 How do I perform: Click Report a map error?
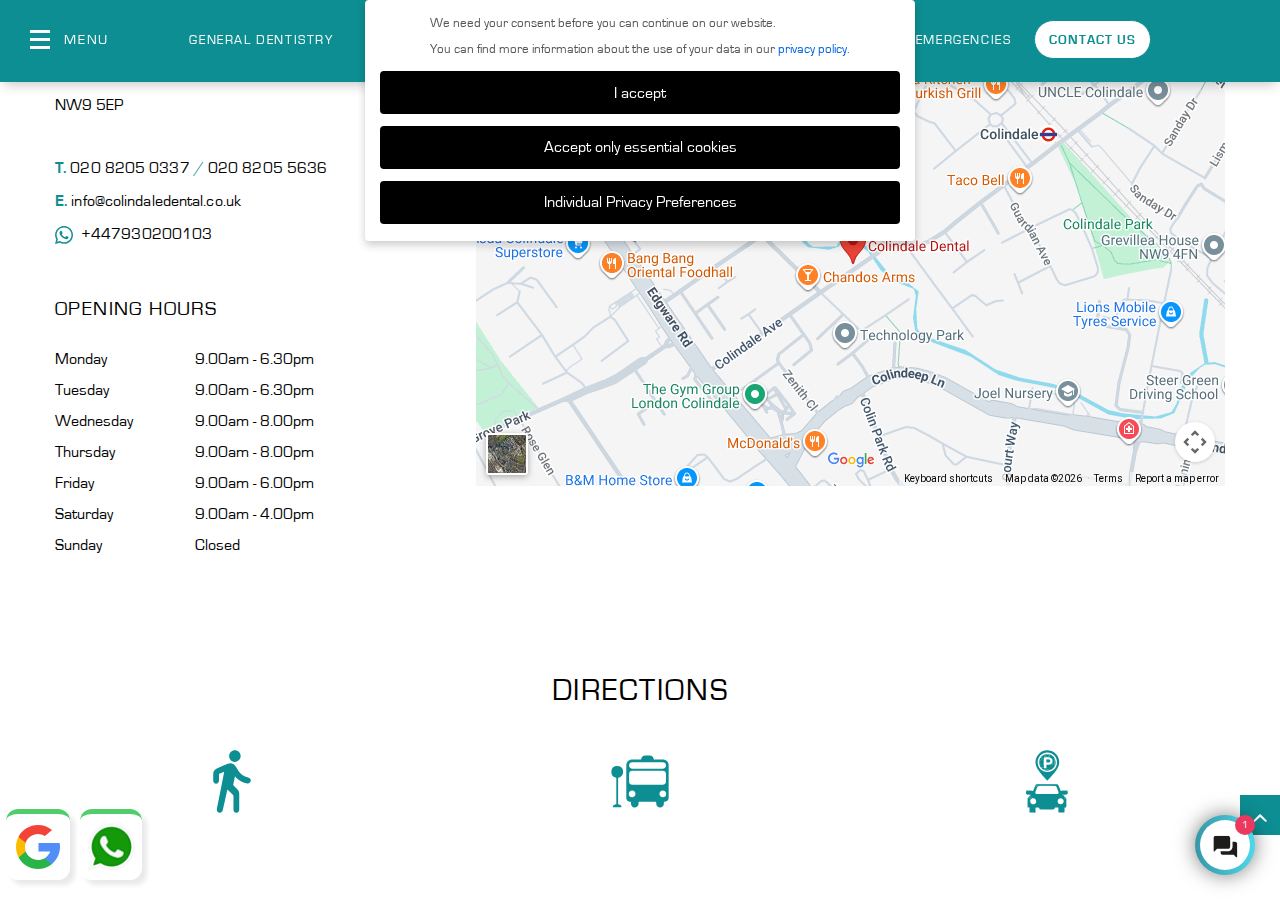point(1177,479)
